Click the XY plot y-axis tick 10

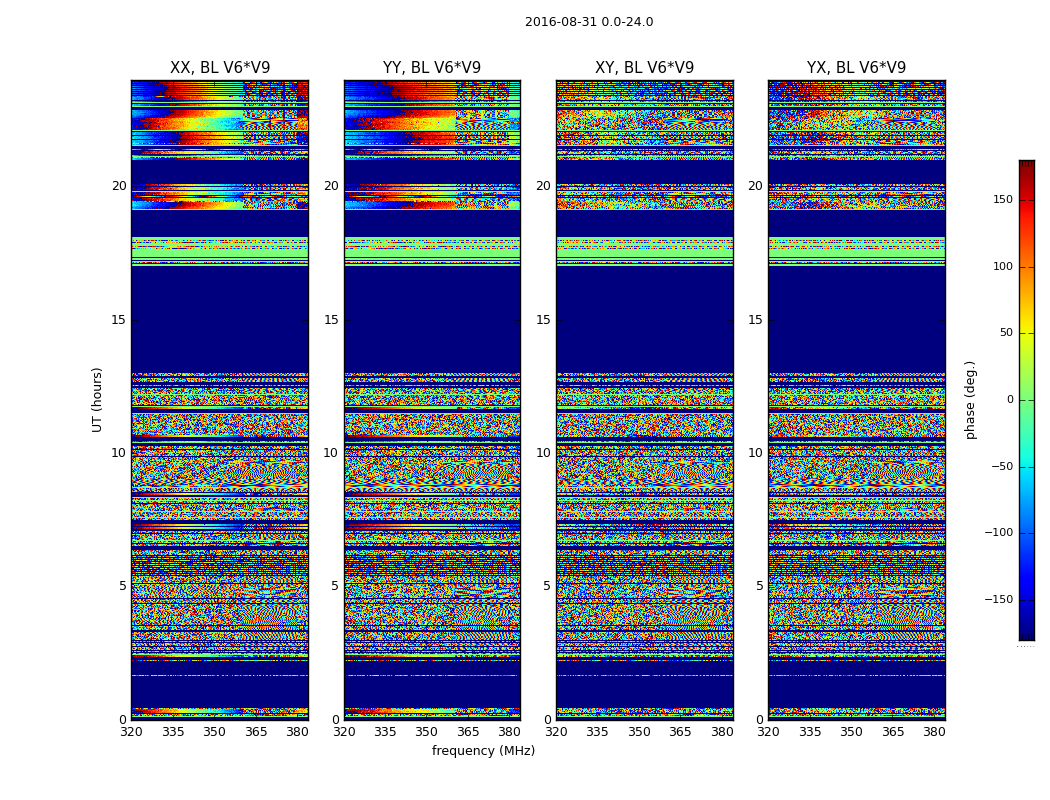point(543,453)
